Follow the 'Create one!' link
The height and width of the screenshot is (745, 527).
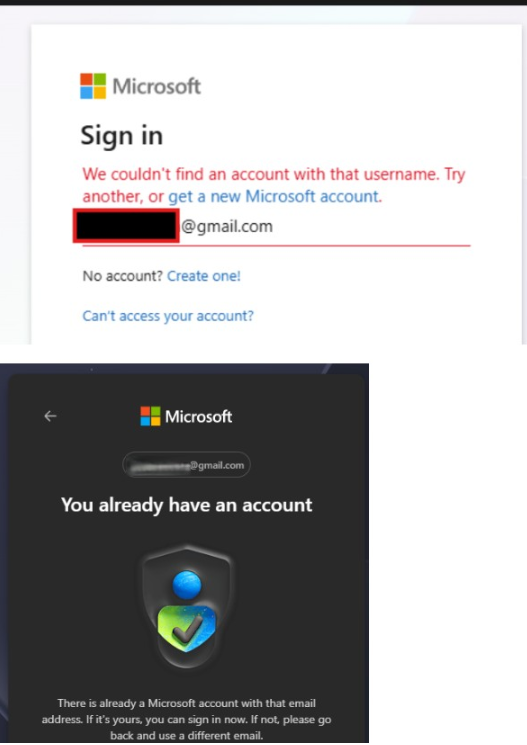pos(204,276)
